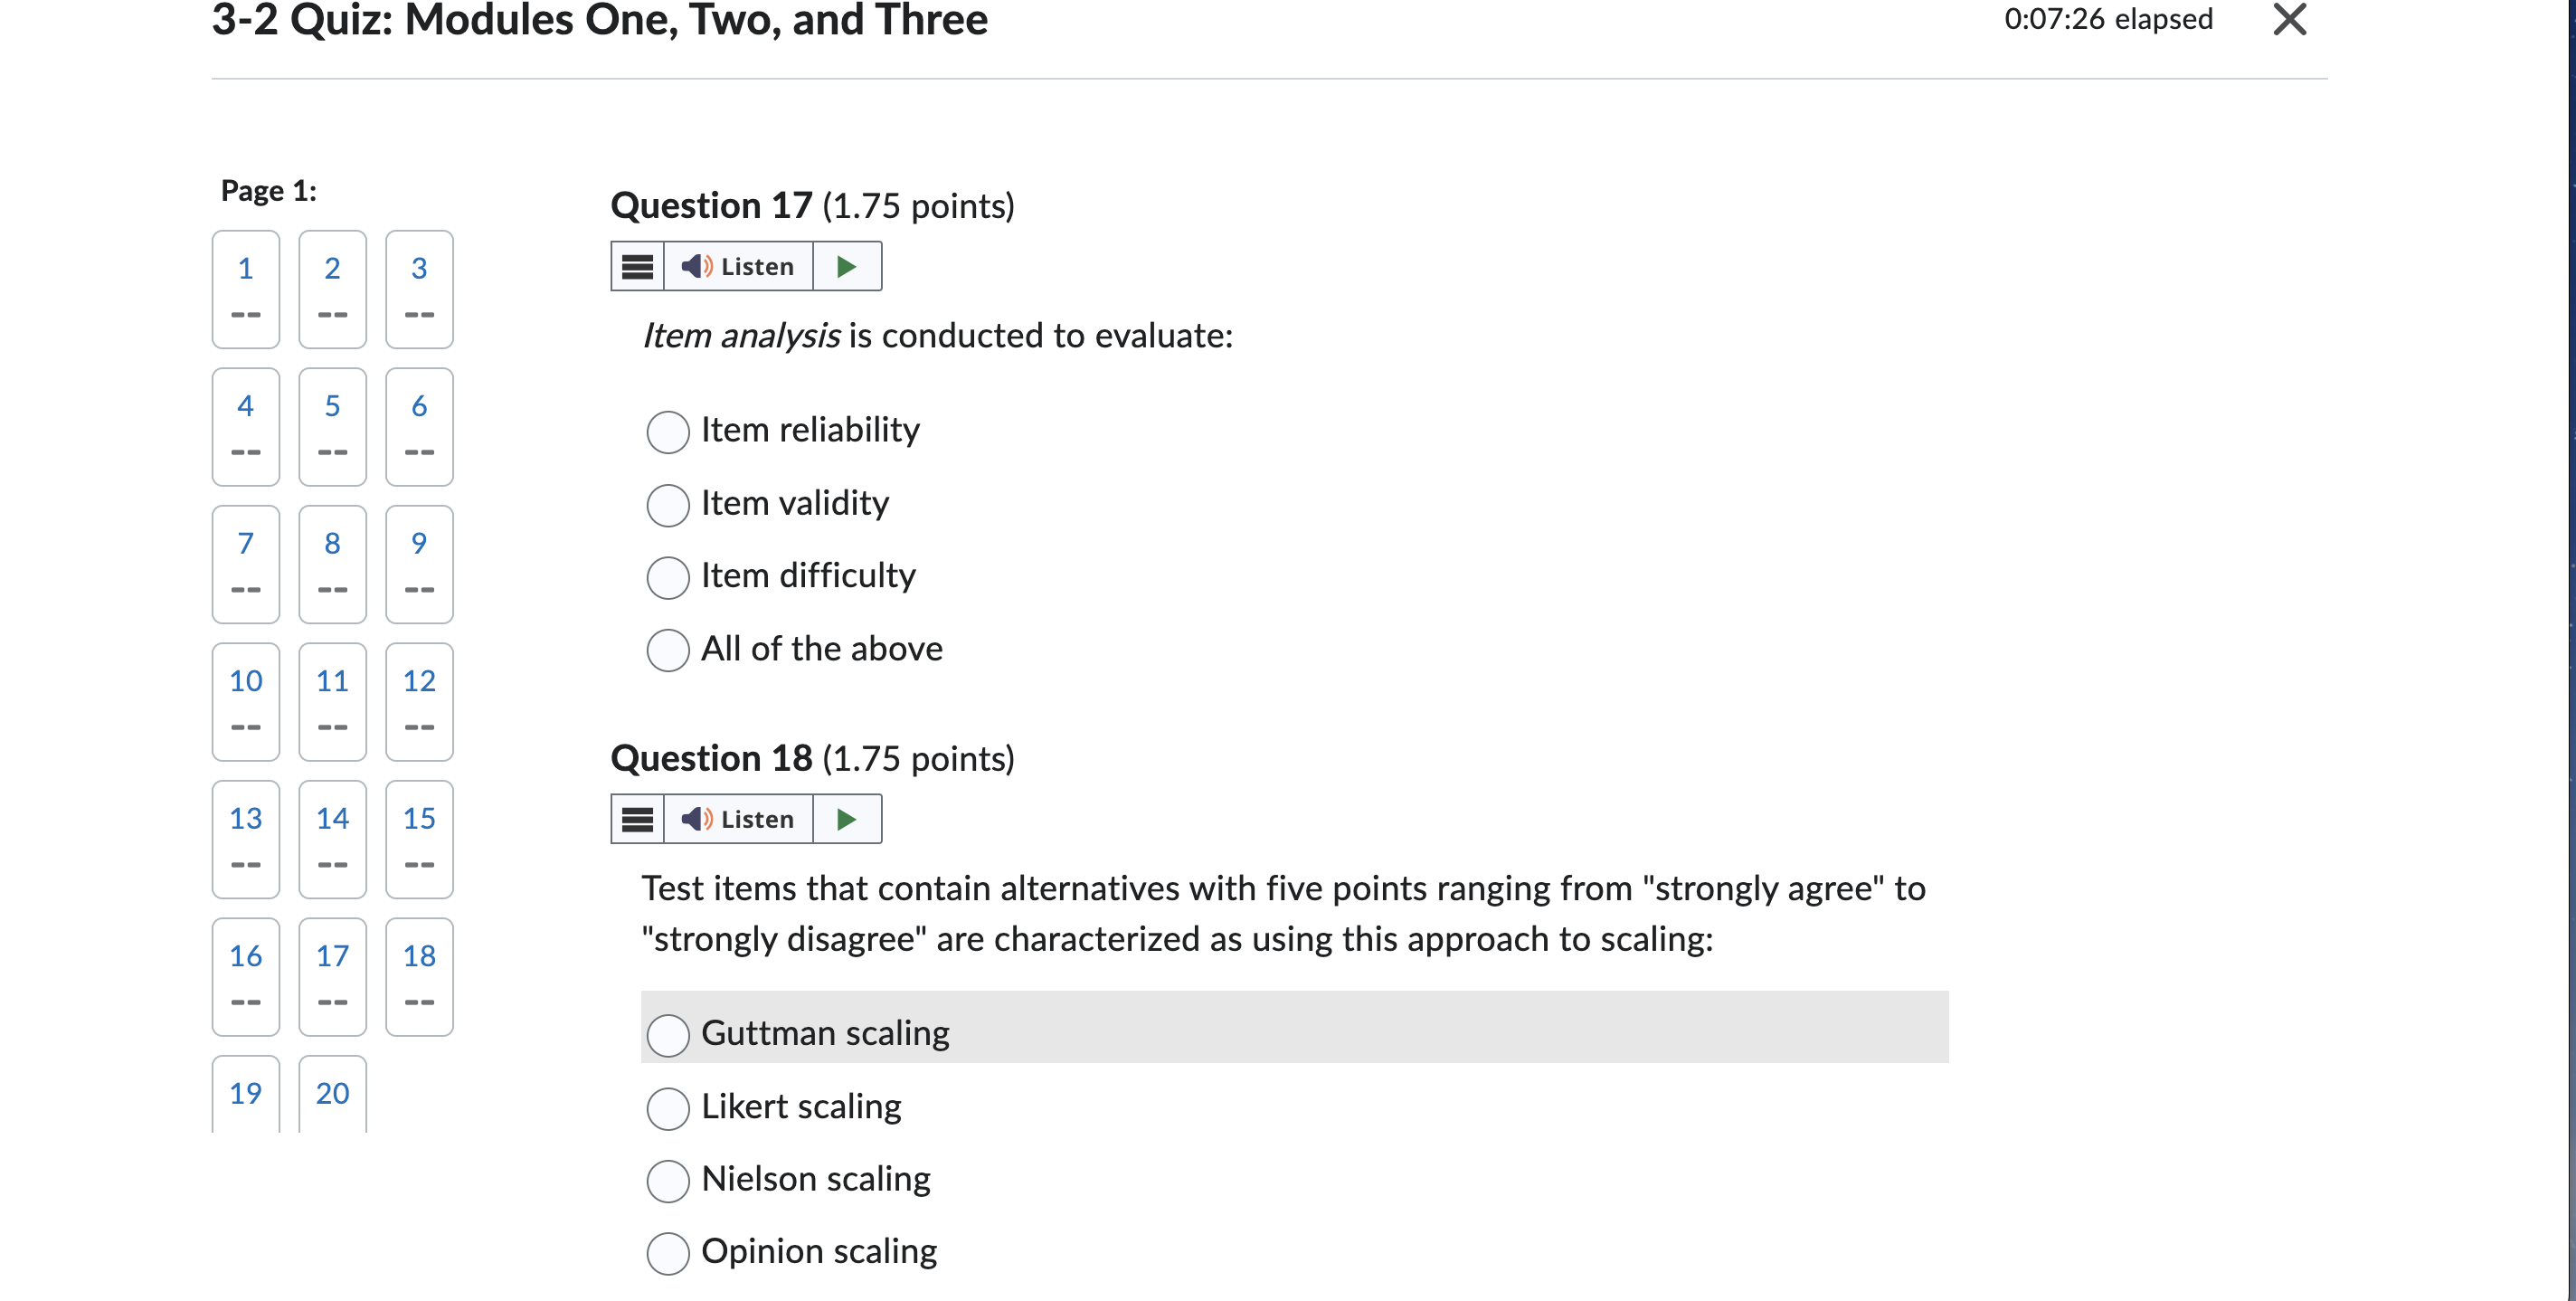Play audio for Question 18
The width and height of the screenshot is (2576, 1301).
click(847, 819)
